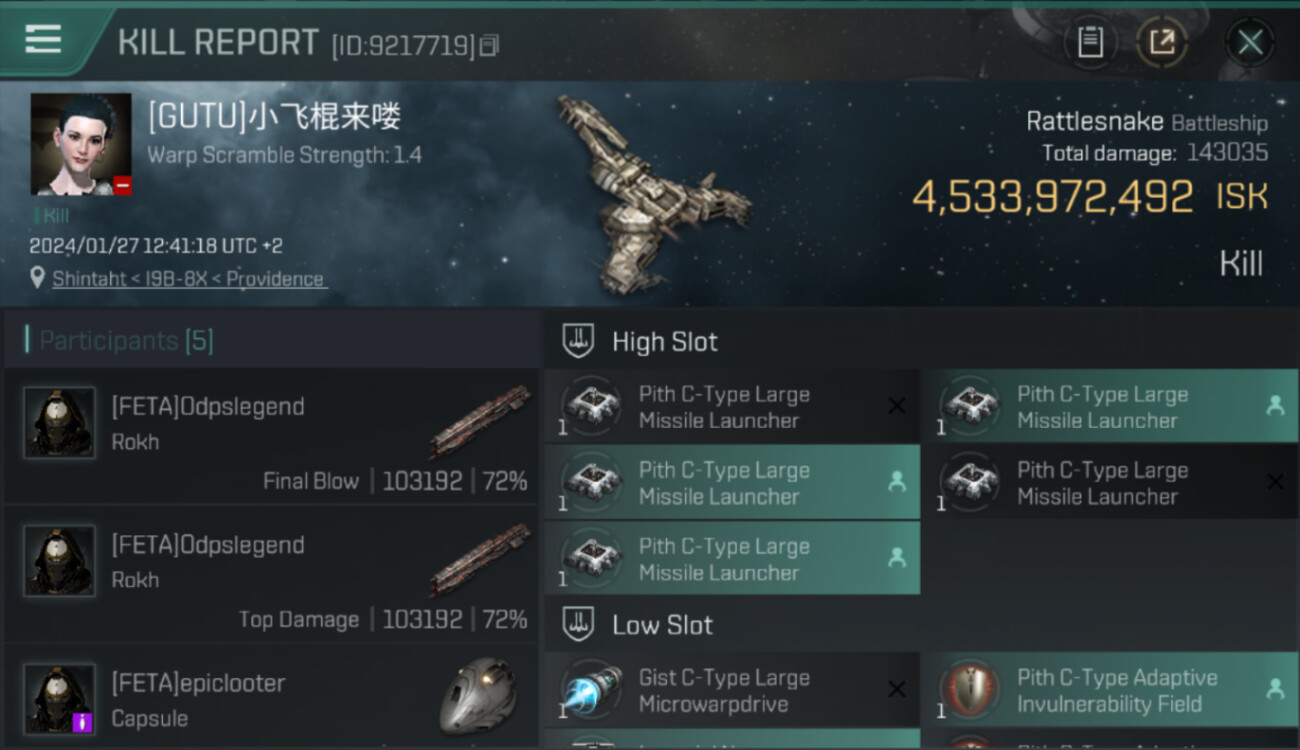Screen dimensions: 1300x750
Task: Click the Low Slot section icon
Action: point(579,625)
